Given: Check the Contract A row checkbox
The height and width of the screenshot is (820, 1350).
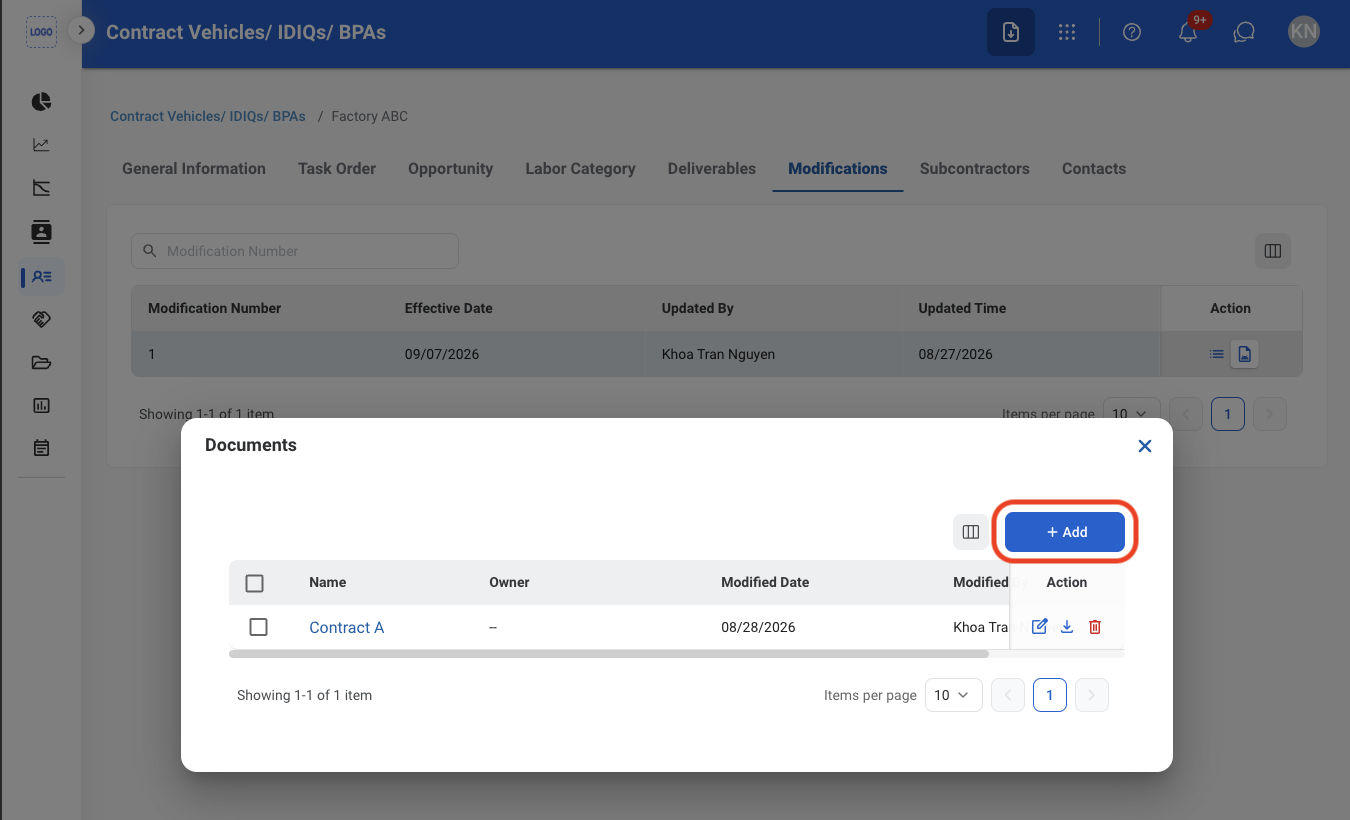Looking at the screenshot, I should click(x=258, y=627).
